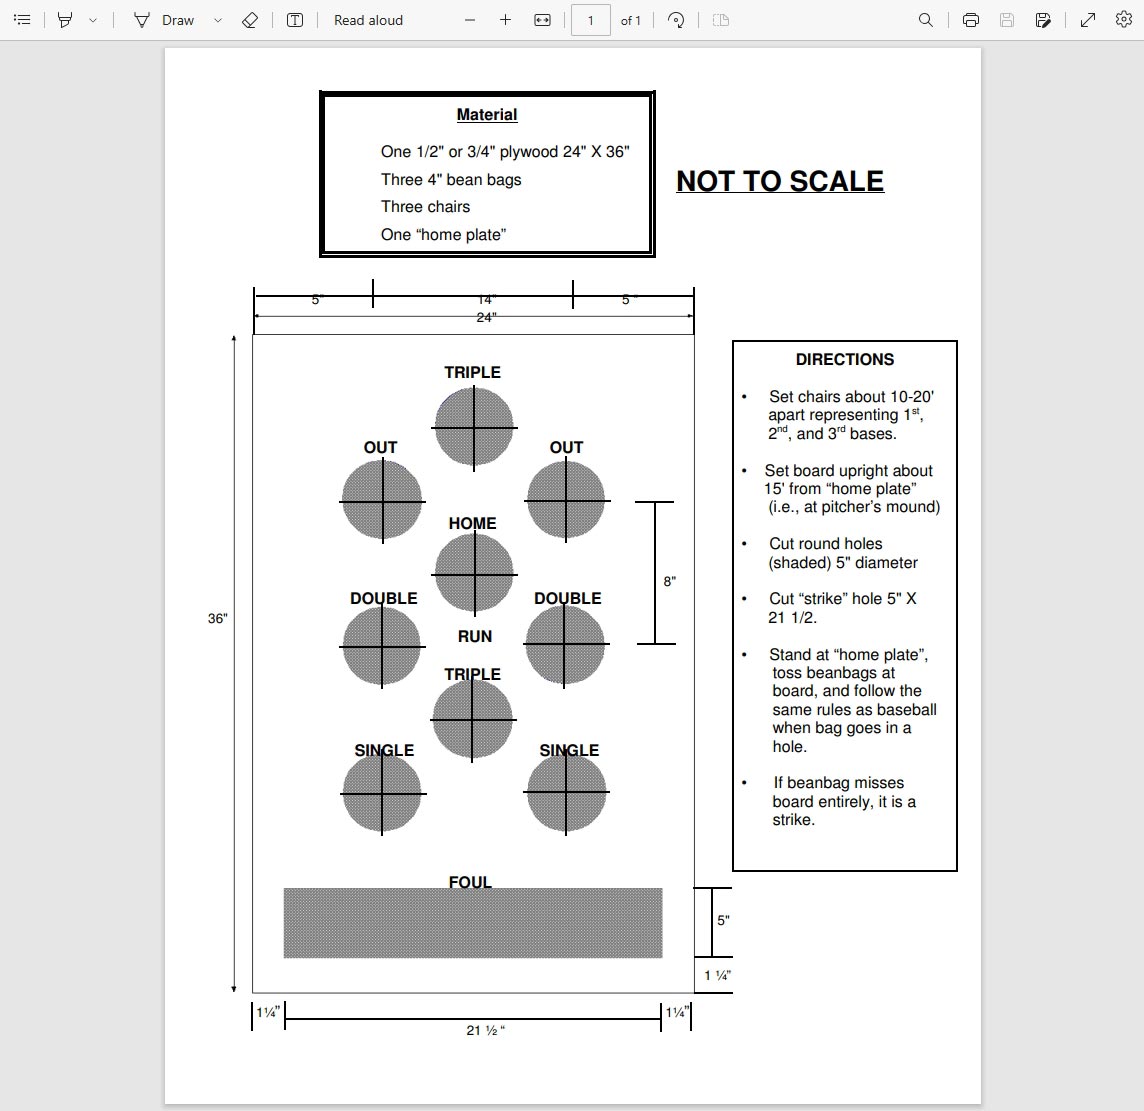This screenshot has width=1144, height=1111.
Task: Toggle the Add text tool
Action: [x=295, y=20]
